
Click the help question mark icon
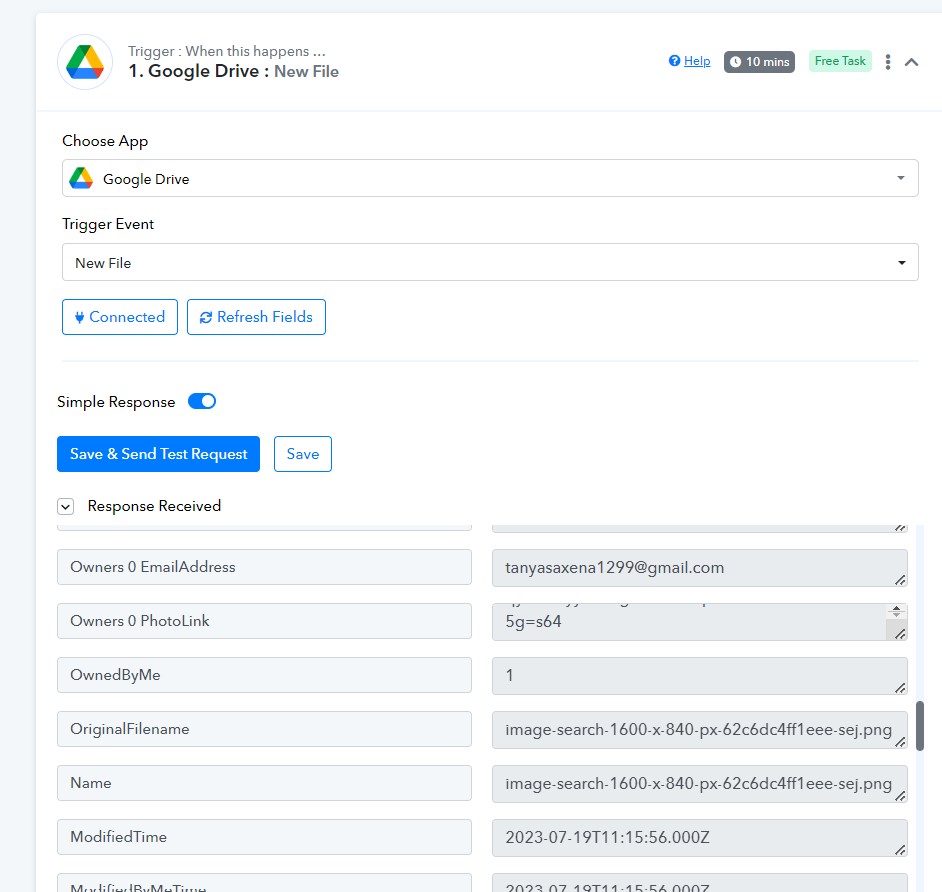click(x=674, y=61)
